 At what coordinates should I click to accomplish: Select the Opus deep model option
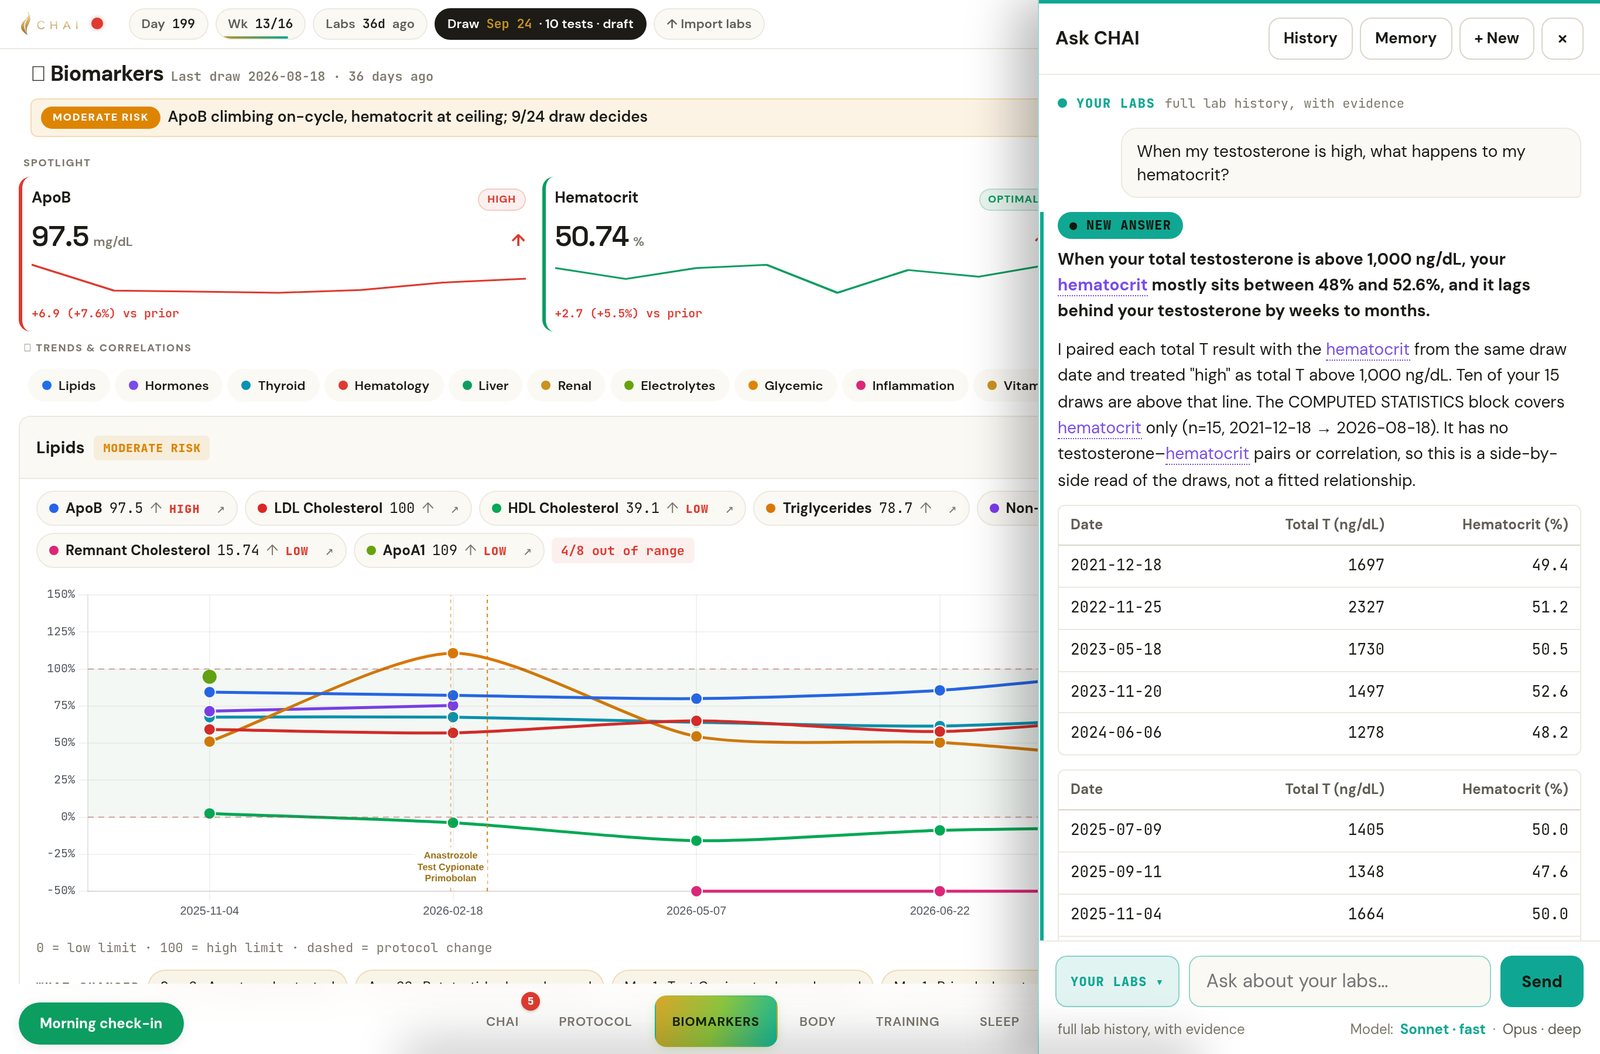click(1541, 1029)
